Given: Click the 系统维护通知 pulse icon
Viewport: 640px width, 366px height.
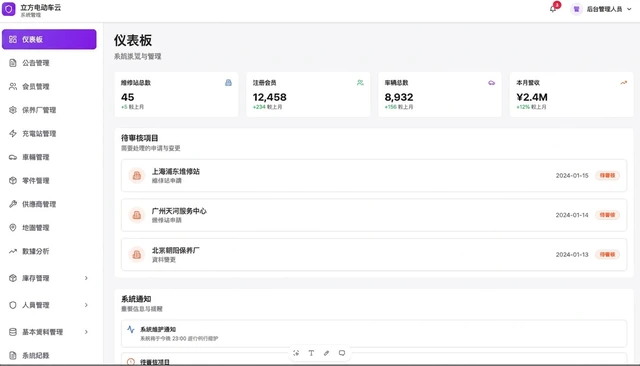Looking at the screenshot, I should [x=131, y=329].
